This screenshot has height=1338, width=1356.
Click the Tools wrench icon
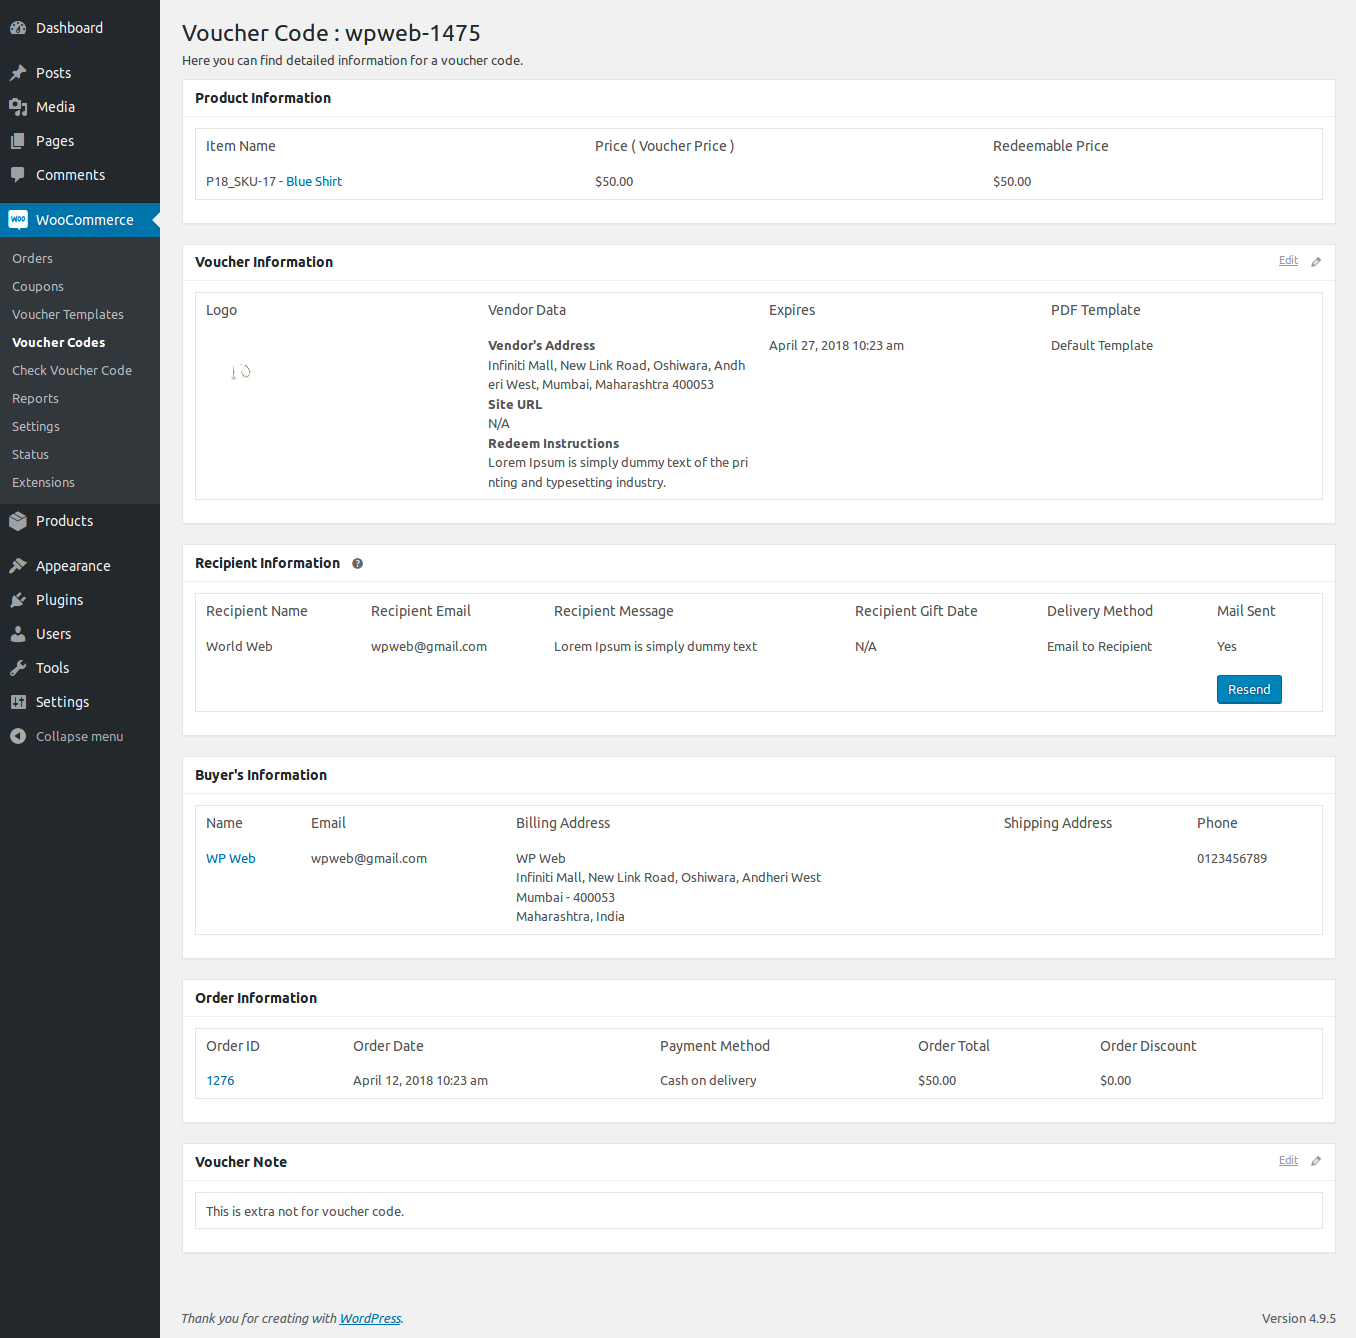coord(18,668)
